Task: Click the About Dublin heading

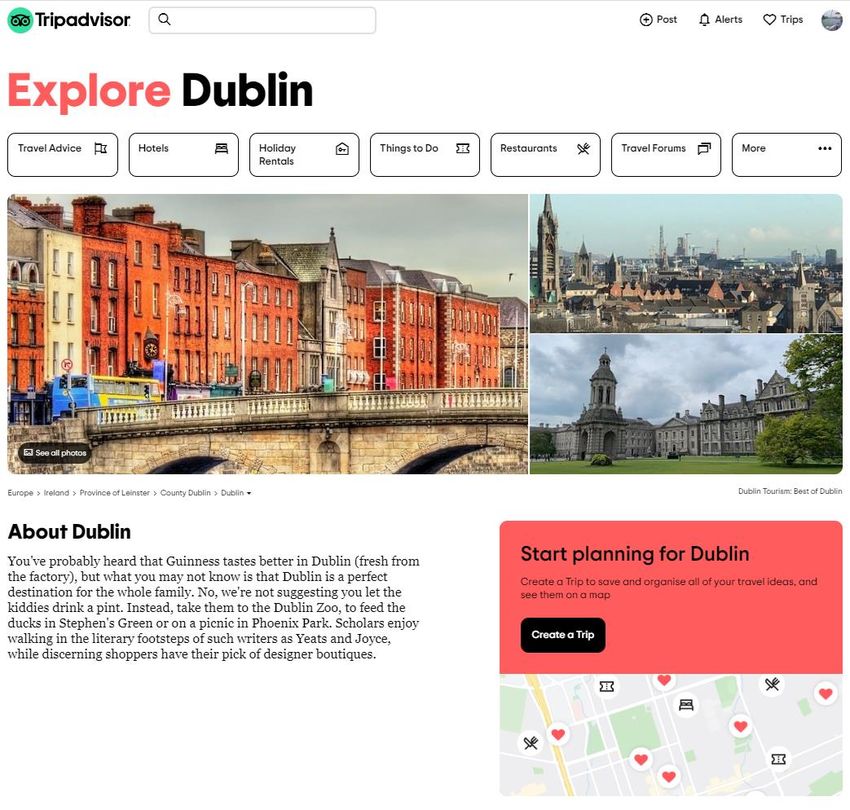Action: [69, 532]
